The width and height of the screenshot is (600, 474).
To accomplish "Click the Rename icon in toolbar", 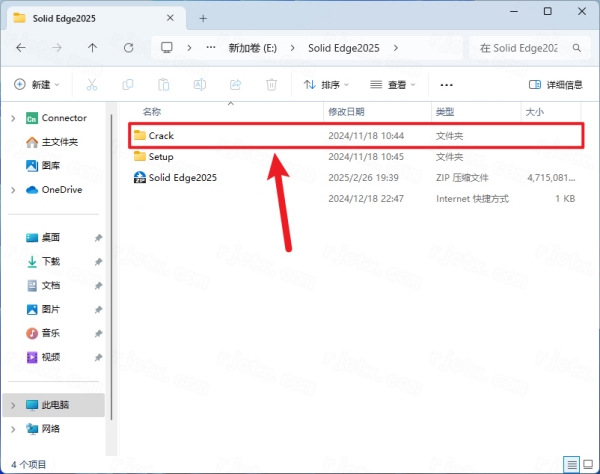I will click(200, 85).
